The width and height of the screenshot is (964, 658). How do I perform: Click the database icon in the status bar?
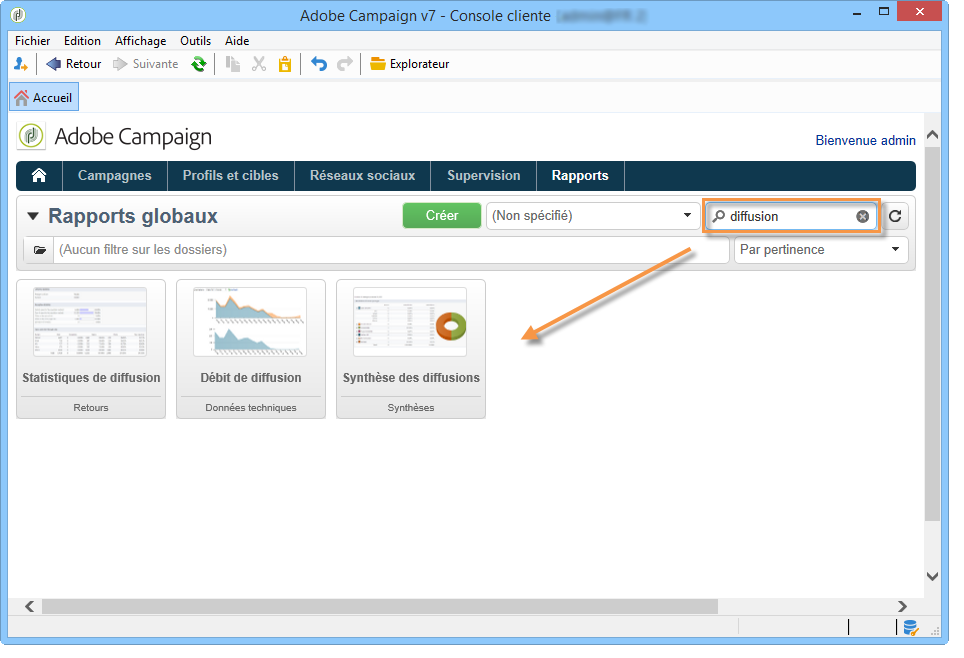coord(911,627)
